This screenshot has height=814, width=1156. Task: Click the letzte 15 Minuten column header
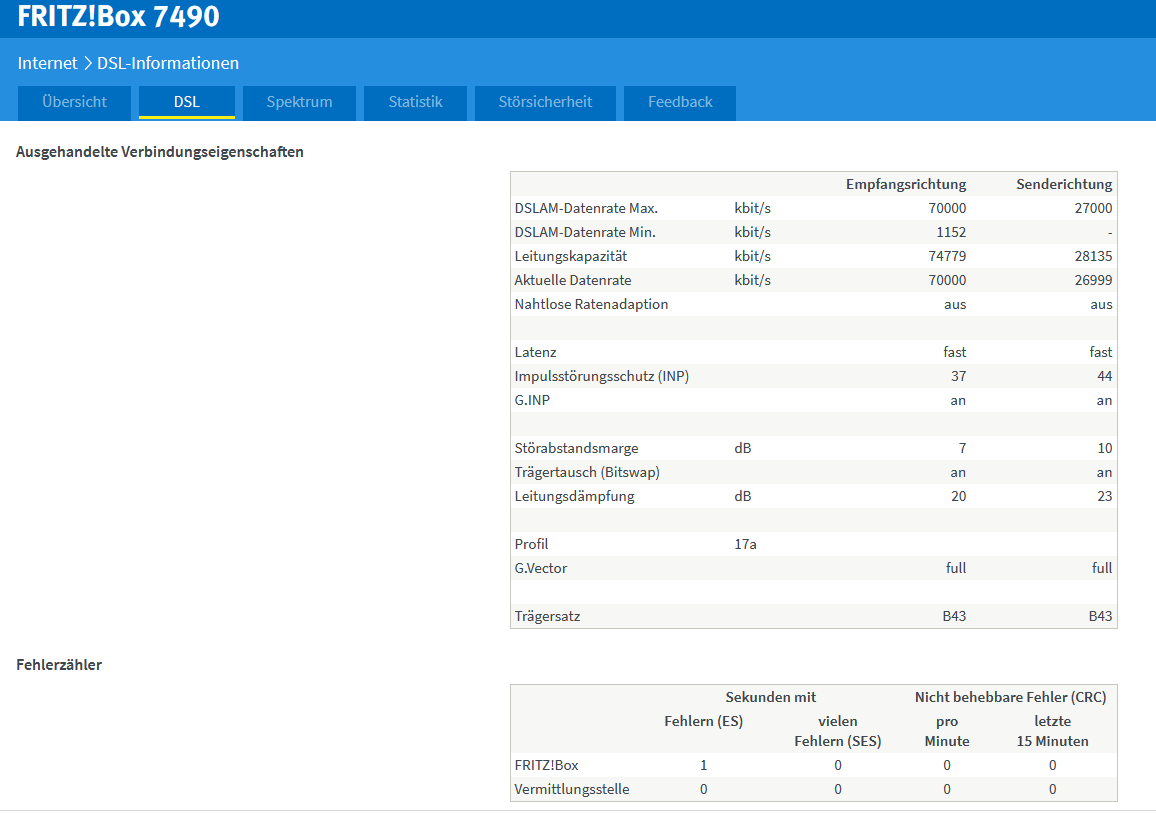coord(1053,731)
